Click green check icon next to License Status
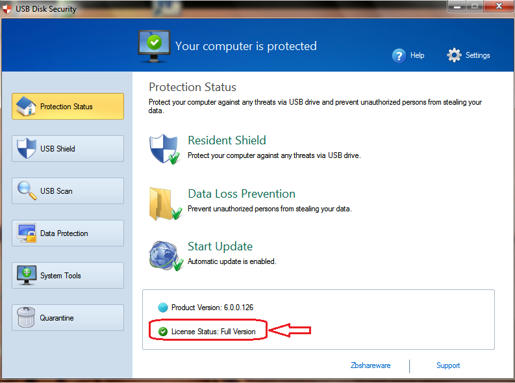 [x=163, y=331]
